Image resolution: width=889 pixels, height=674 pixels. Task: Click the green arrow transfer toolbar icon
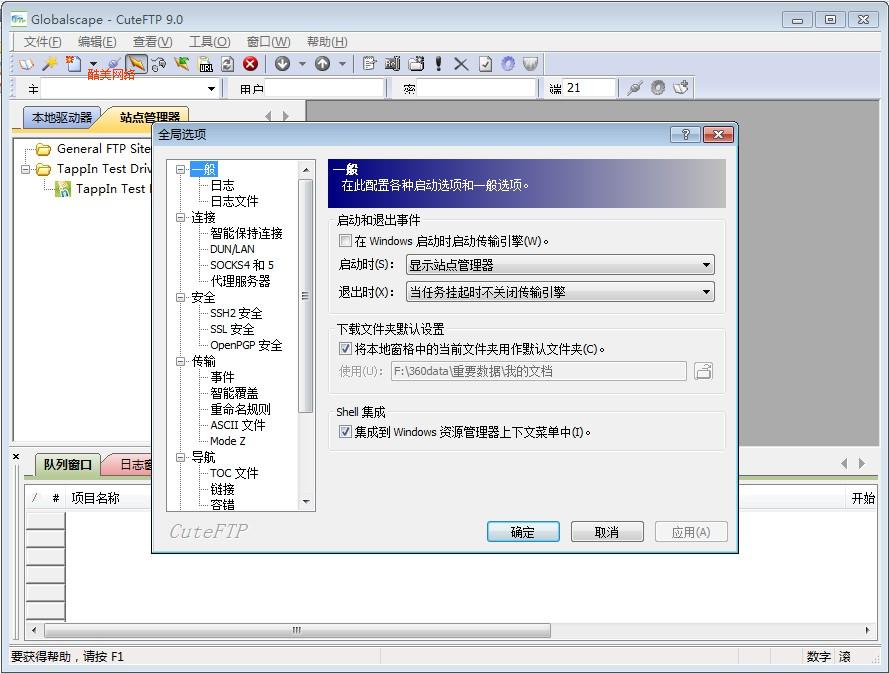182,64
